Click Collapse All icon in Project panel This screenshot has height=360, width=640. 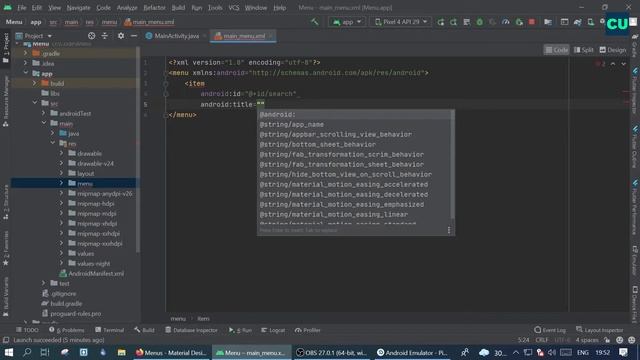tap(105, 36)
